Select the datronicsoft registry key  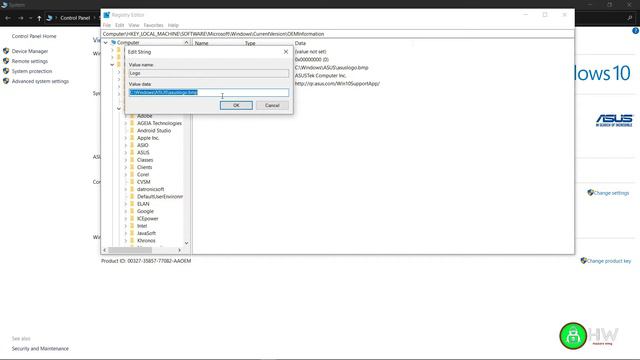pyautogui.click(x=151, y=189)
